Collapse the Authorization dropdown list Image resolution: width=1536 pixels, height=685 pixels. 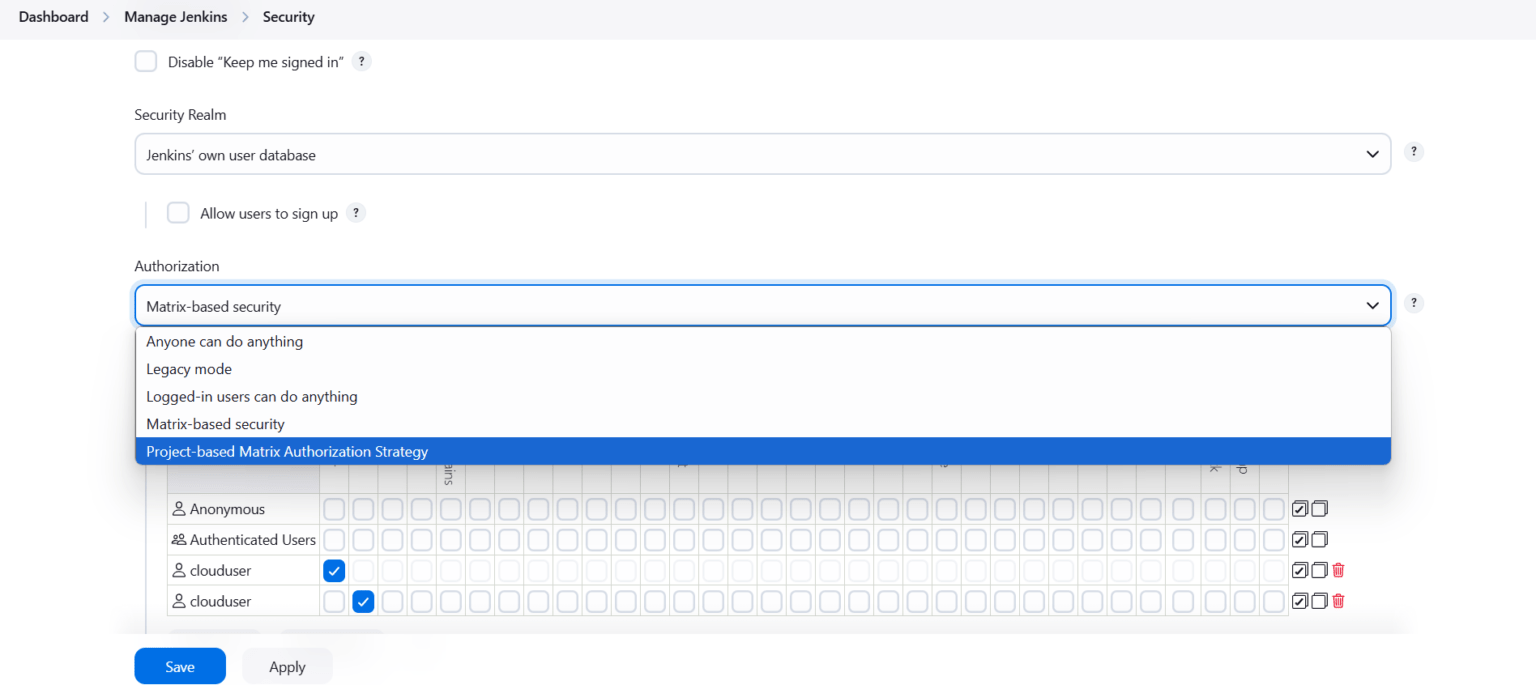[x=1372, y=305]
